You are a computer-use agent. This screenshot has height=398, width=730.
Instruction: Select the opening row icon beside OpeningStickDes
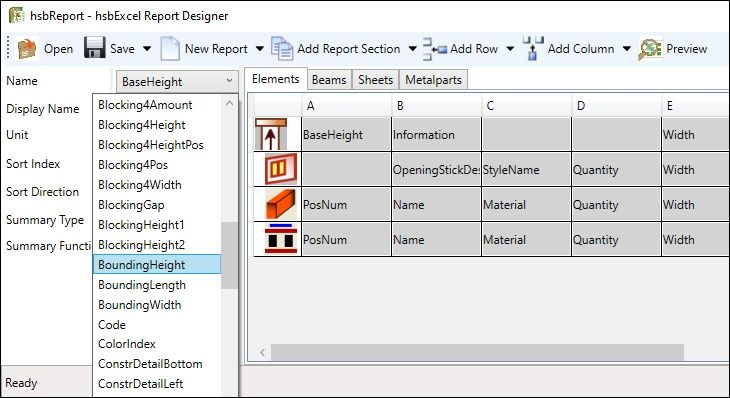point(281,169)
